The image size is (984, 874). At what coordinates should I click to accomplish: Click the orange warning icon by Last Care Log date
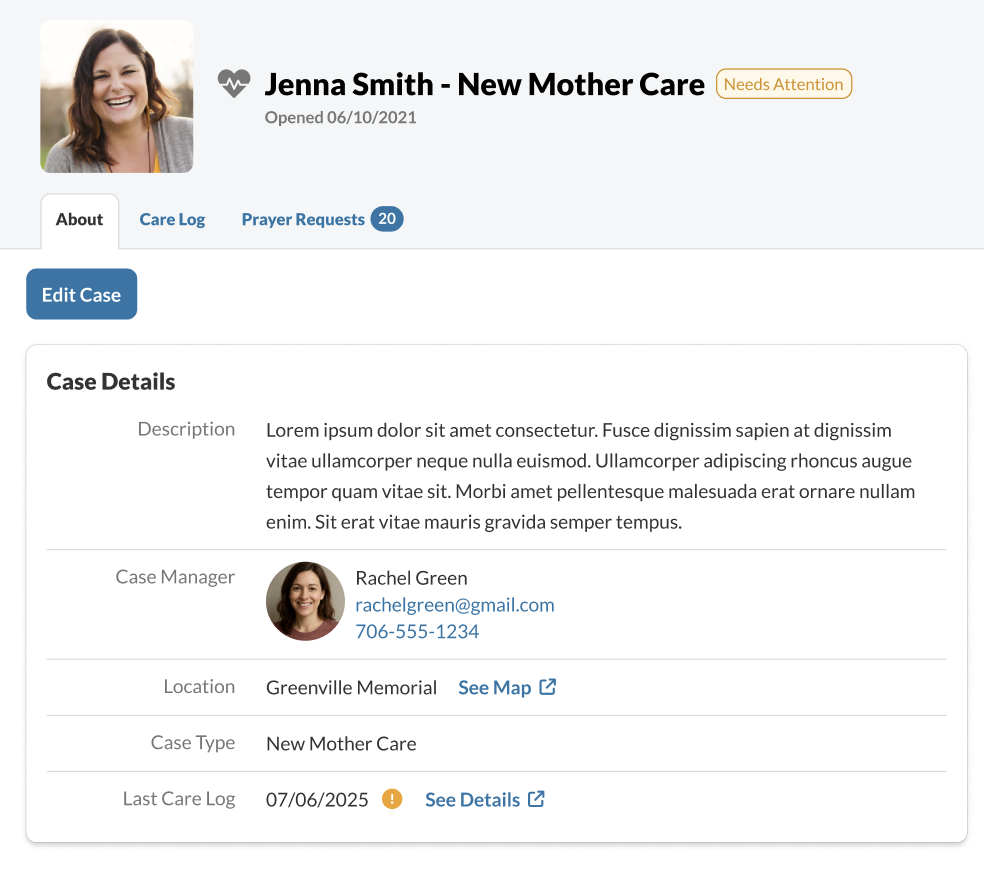pyautogui.click(x=392, y=799)
